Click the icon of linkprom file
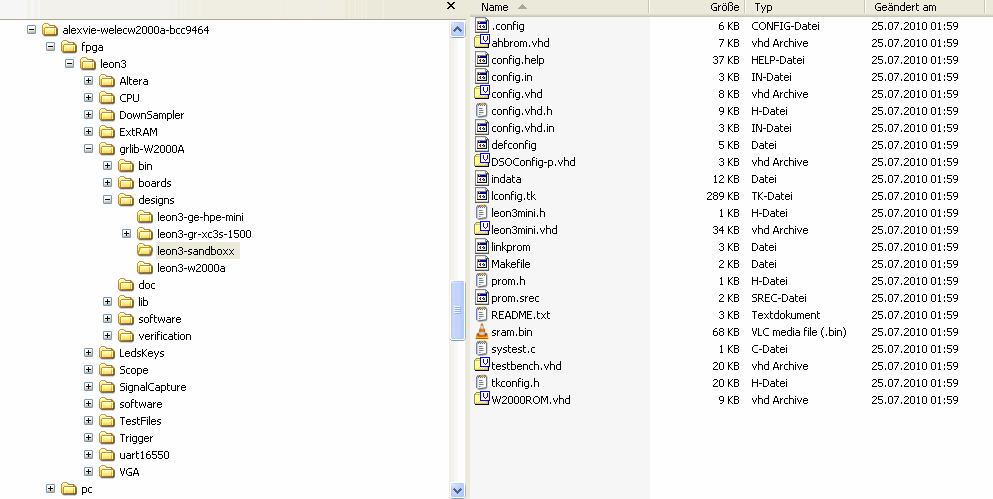 tap(482, 246)
